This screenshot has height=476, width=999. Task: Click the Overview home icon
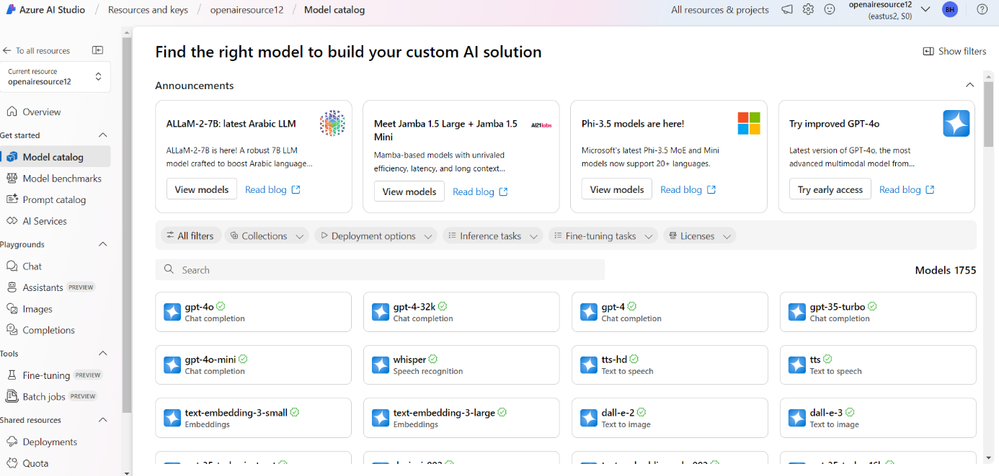tap(11, 112)
